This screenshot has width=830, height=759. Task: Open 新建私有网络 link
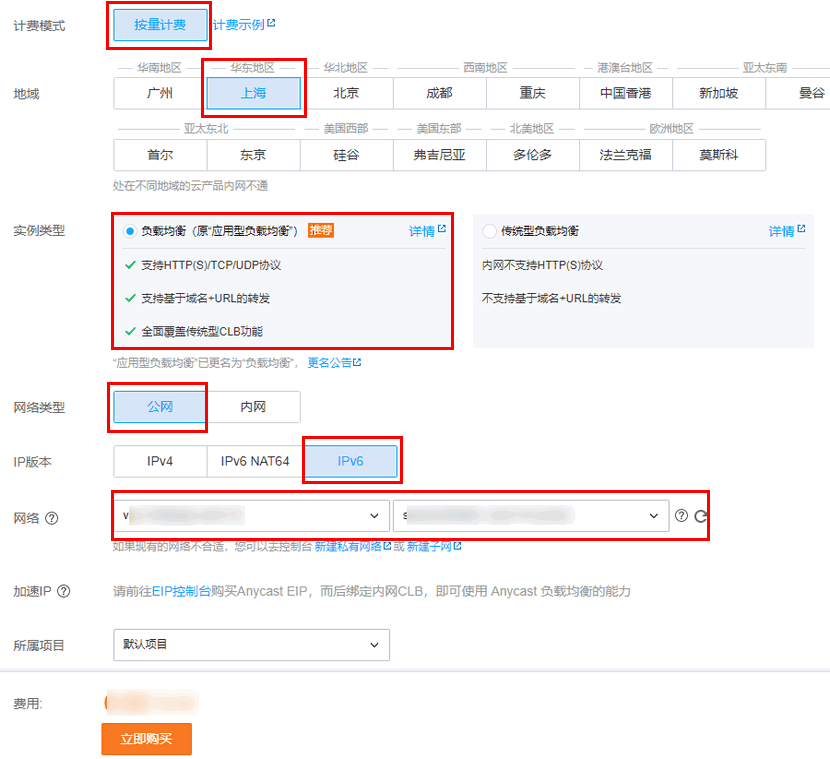(x=353, y=546)
